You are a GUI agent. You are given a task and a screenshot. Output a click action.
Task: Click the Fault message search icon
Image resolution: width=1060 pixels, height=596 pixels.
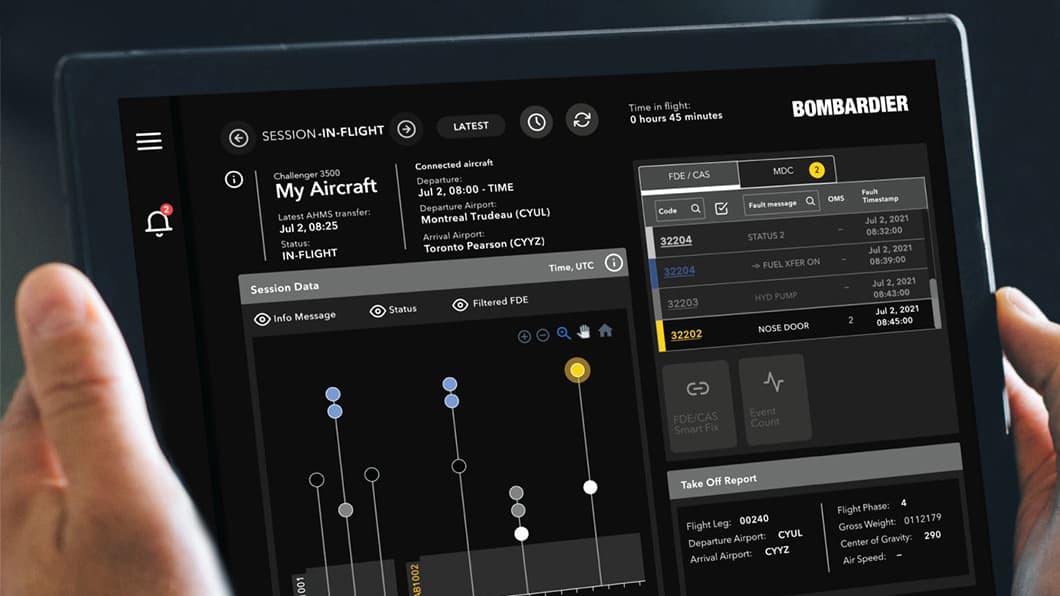pos(810,201)
